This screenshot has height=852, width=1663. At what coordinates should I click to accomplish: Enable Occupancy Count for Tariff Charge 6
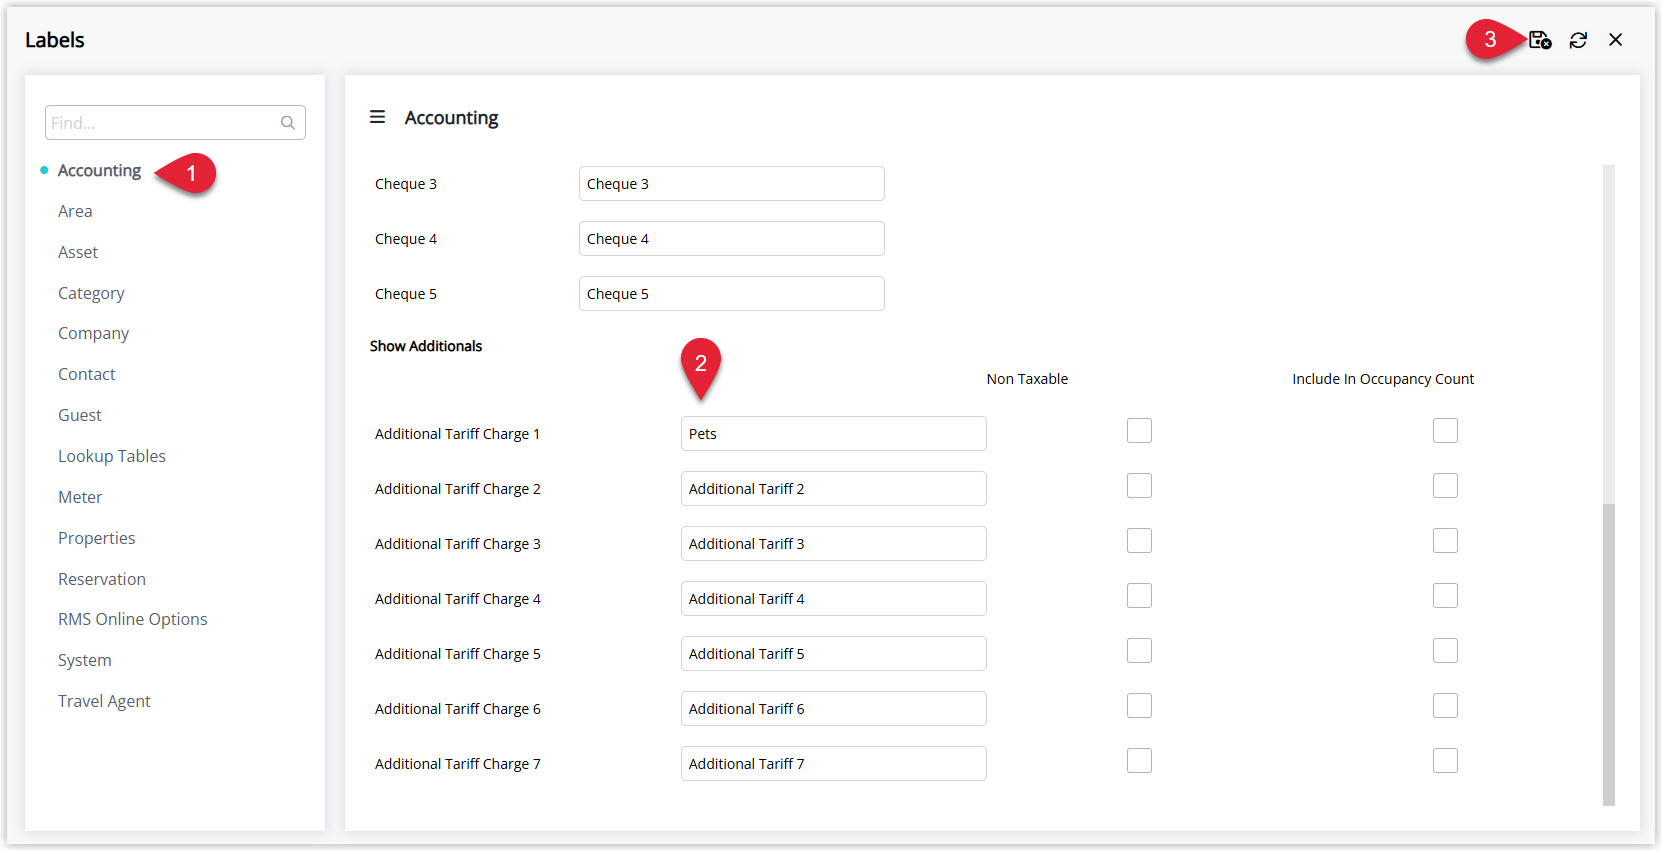point(1445,706)
